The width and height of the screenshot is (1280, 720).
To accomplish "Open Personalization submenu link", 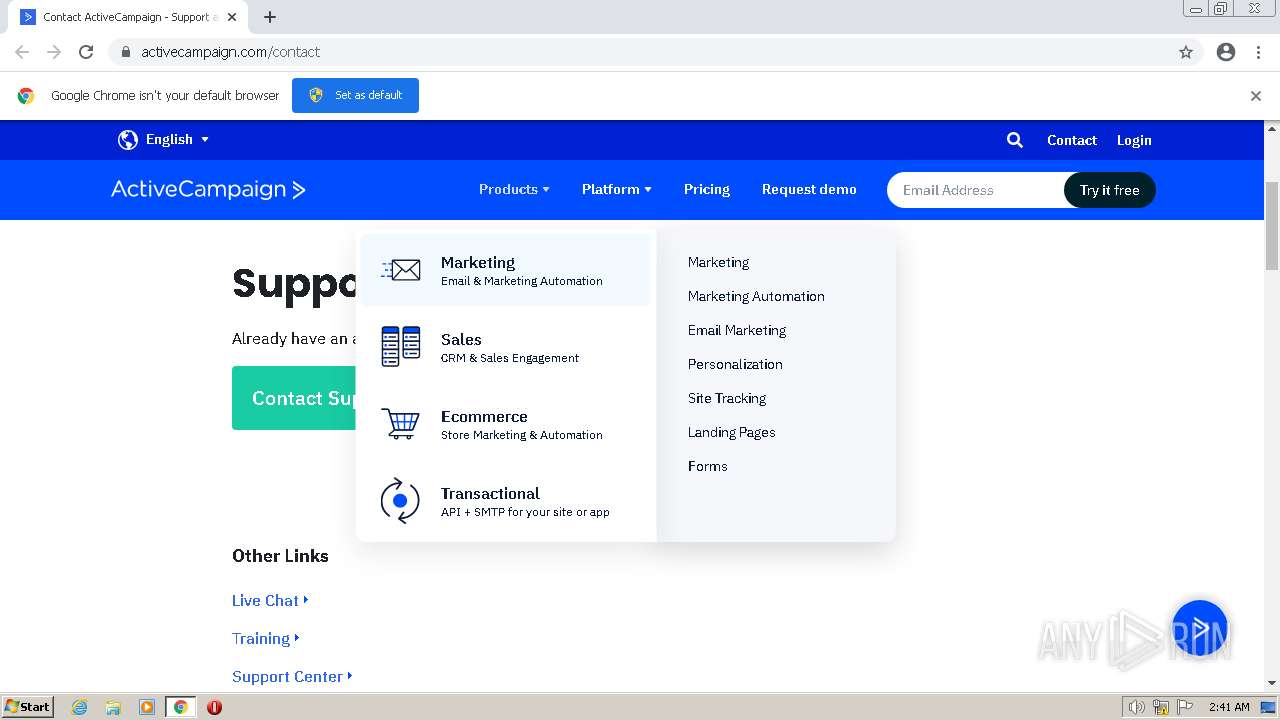I will (x=735, y=364).
